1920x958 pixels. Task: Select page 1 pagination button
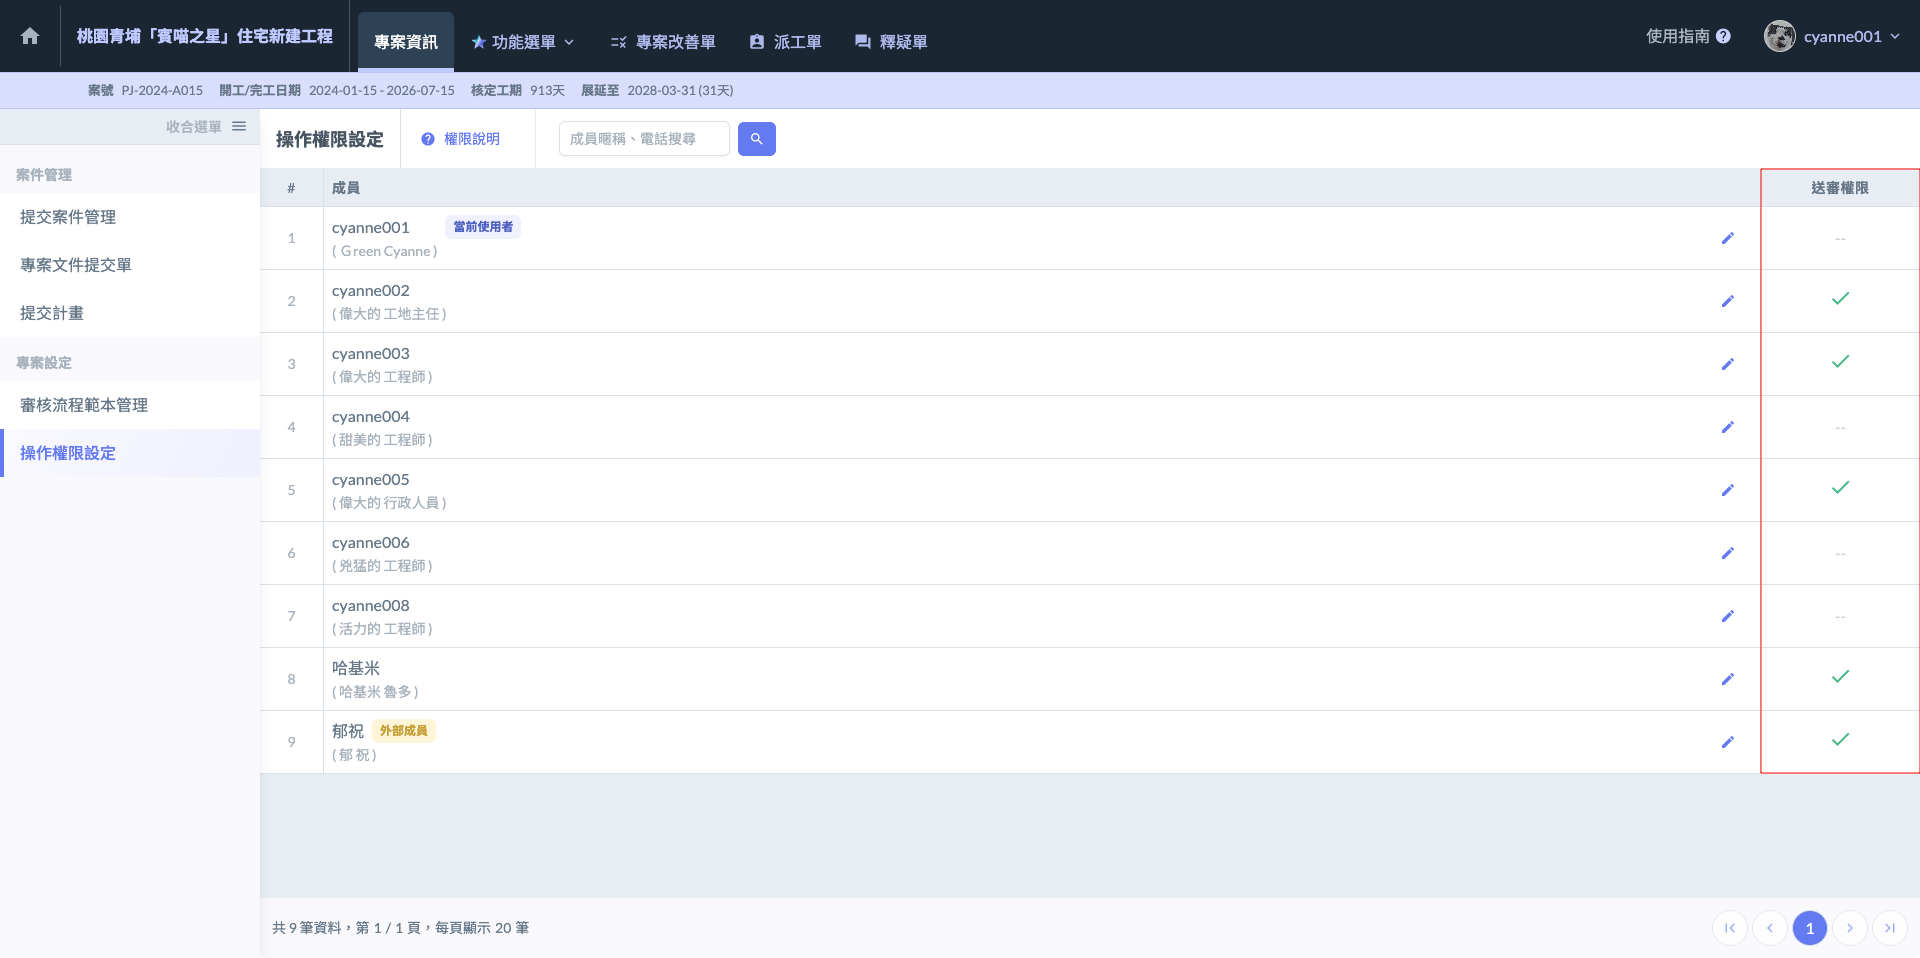point(1810,928)
